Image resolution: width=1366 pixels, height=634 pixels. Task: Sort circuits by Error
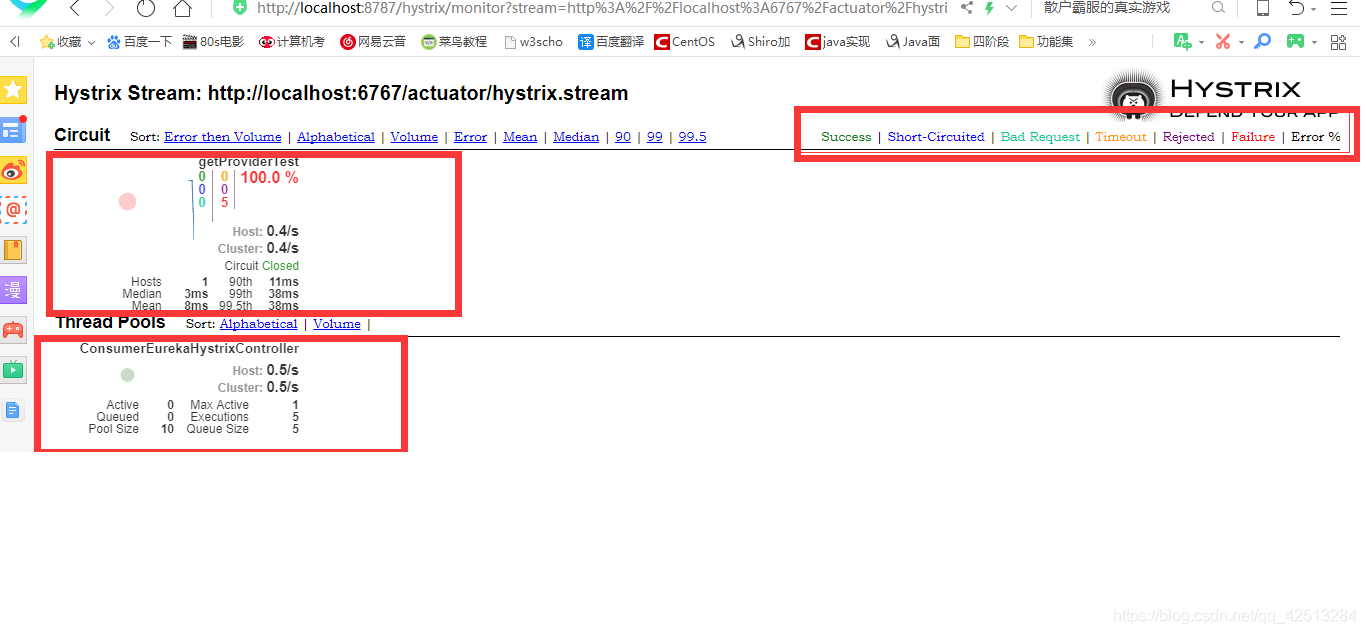470,137
